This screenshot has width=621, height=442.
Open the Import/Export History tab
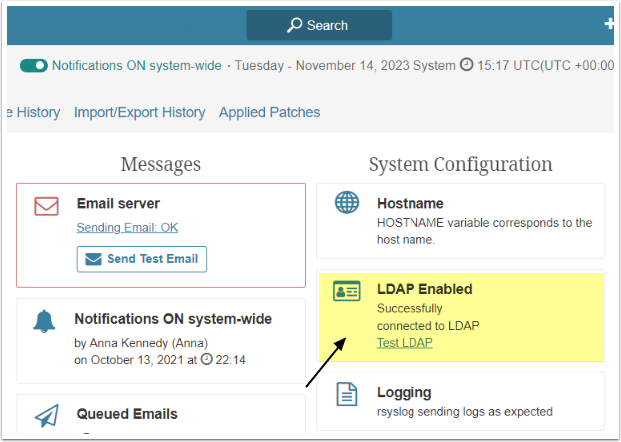pos(139,112)
